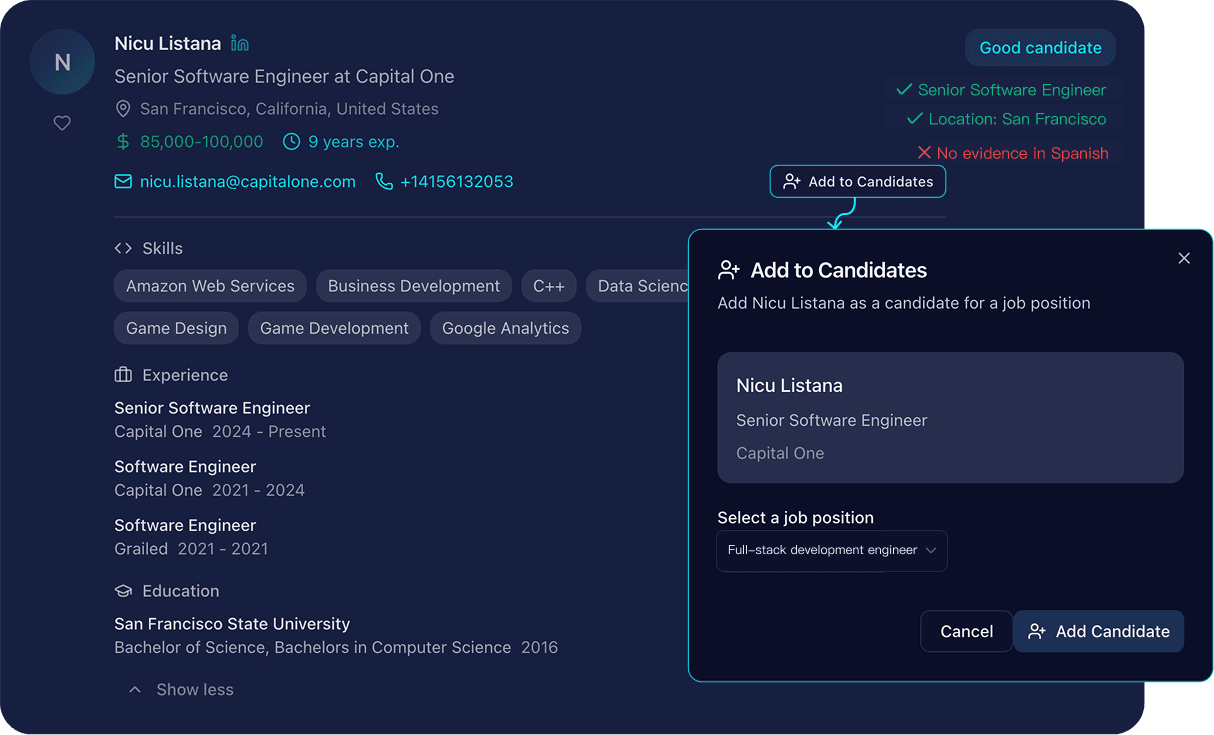Click the graduation cap icon beside Education

click(122, 591)
